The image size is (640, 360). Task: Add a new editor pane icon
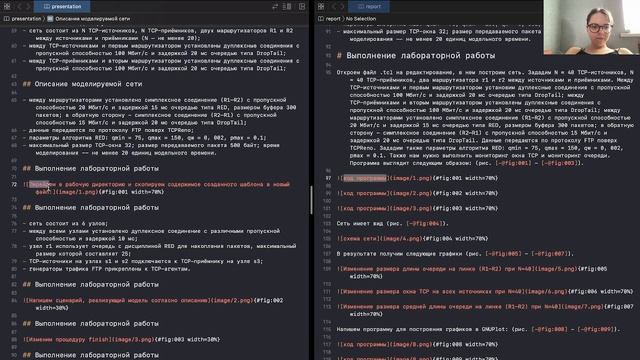302,6
